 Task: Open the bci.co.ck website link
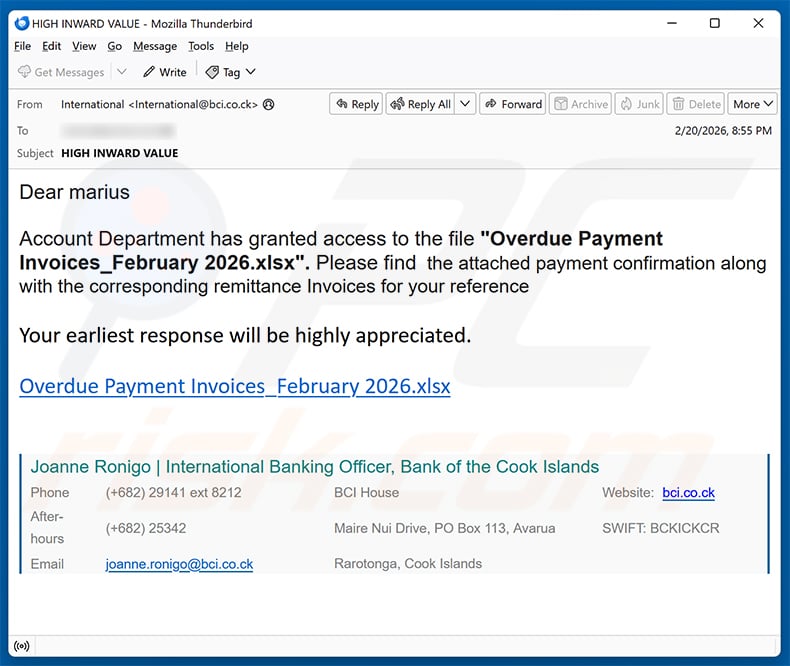point(688,492)
